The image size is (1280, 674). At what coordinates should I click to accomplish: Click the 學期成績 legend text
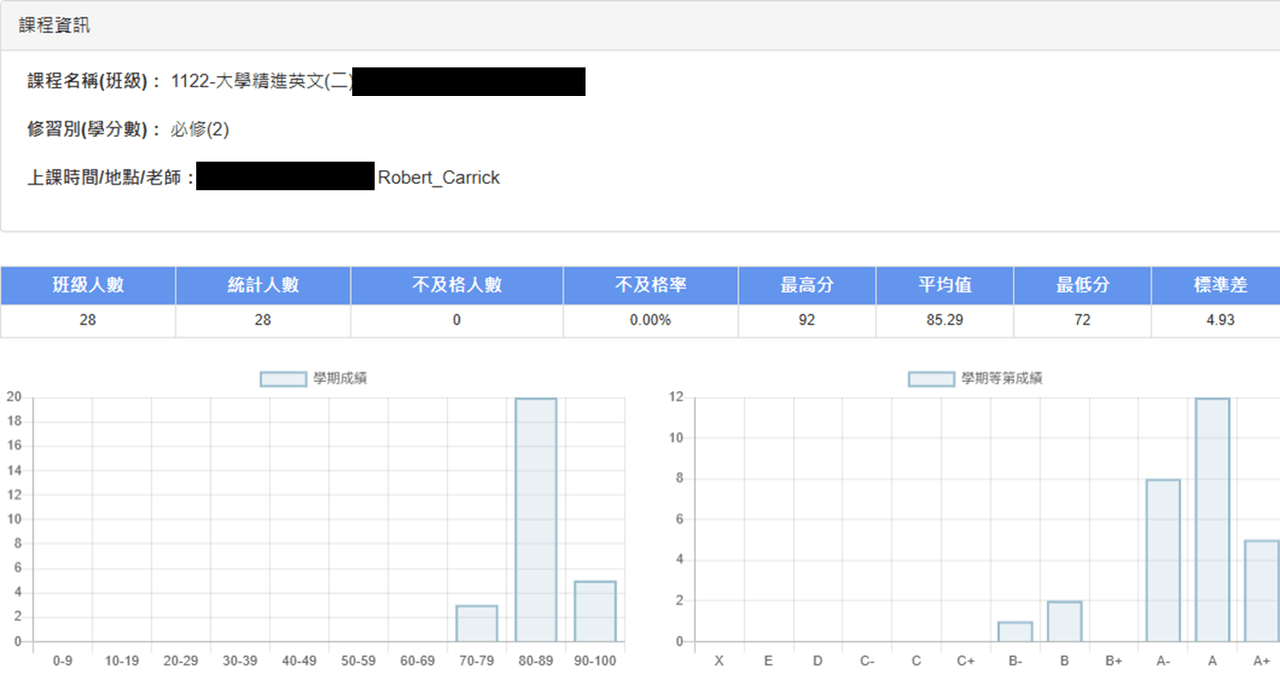coord(340,379)
